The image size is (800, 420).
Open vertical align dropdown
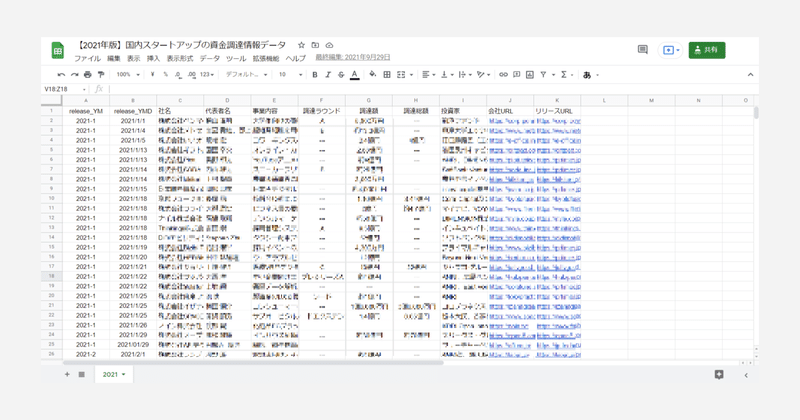tap(447, 75)
